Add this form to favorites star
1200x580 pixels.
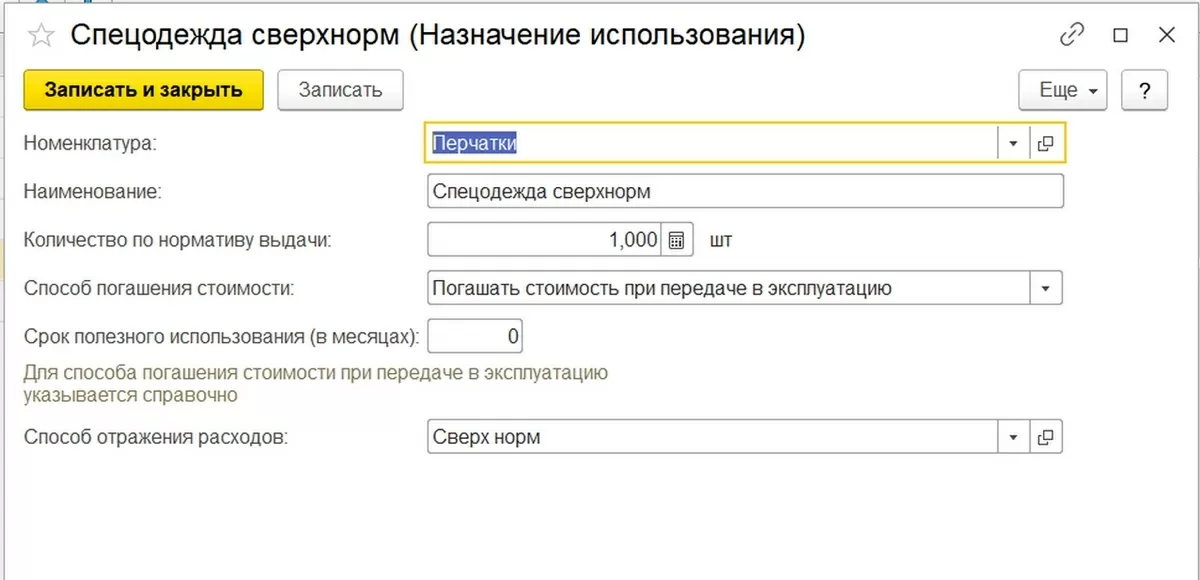tap(40, 36)
